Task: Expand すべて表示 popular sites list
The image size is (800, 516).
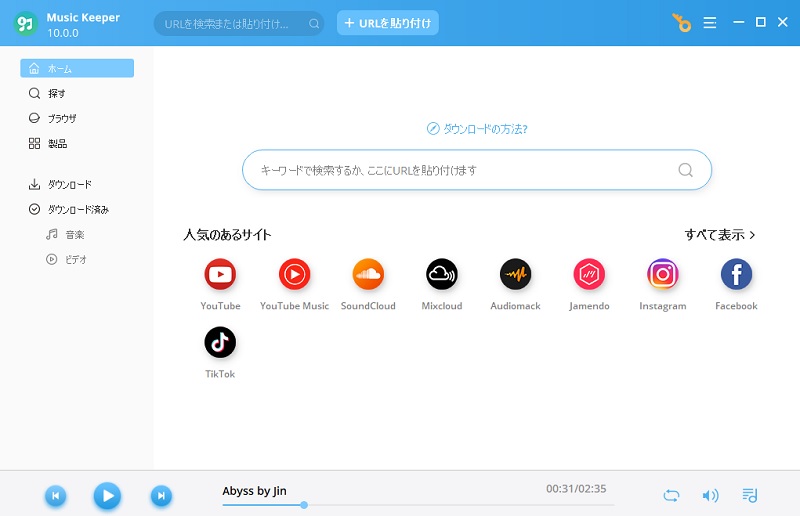Action: point(720,235)
